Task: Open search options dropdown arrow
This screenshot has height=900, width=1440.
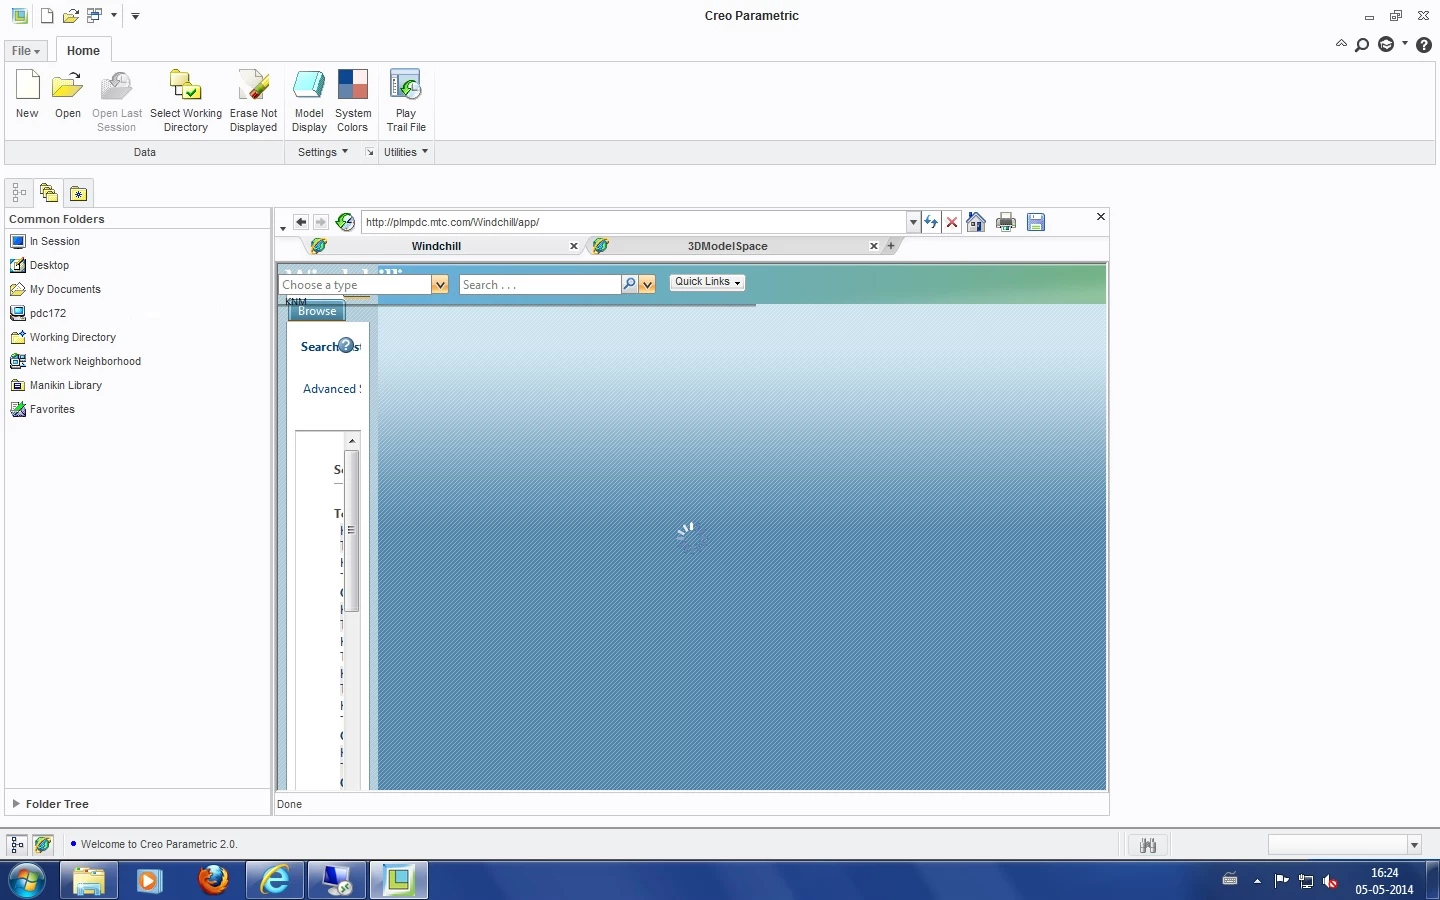Action: click(x=647, y=285)
